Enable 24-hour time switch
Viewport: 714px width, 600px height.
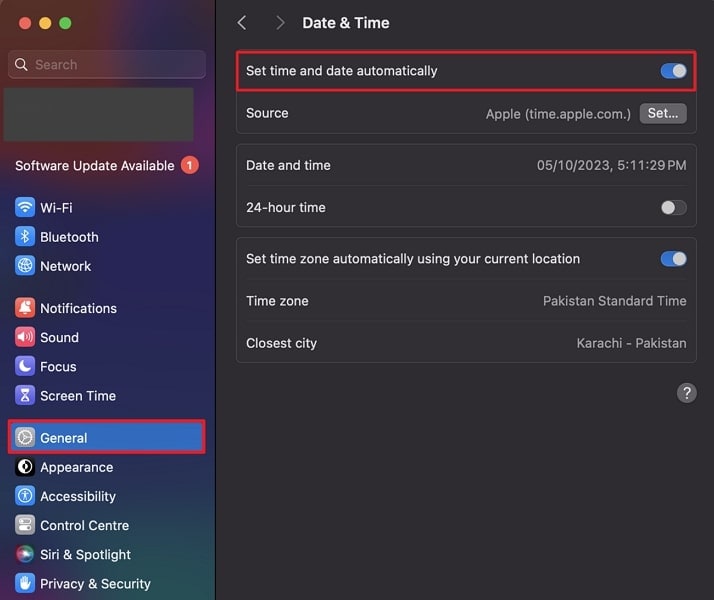673,208
